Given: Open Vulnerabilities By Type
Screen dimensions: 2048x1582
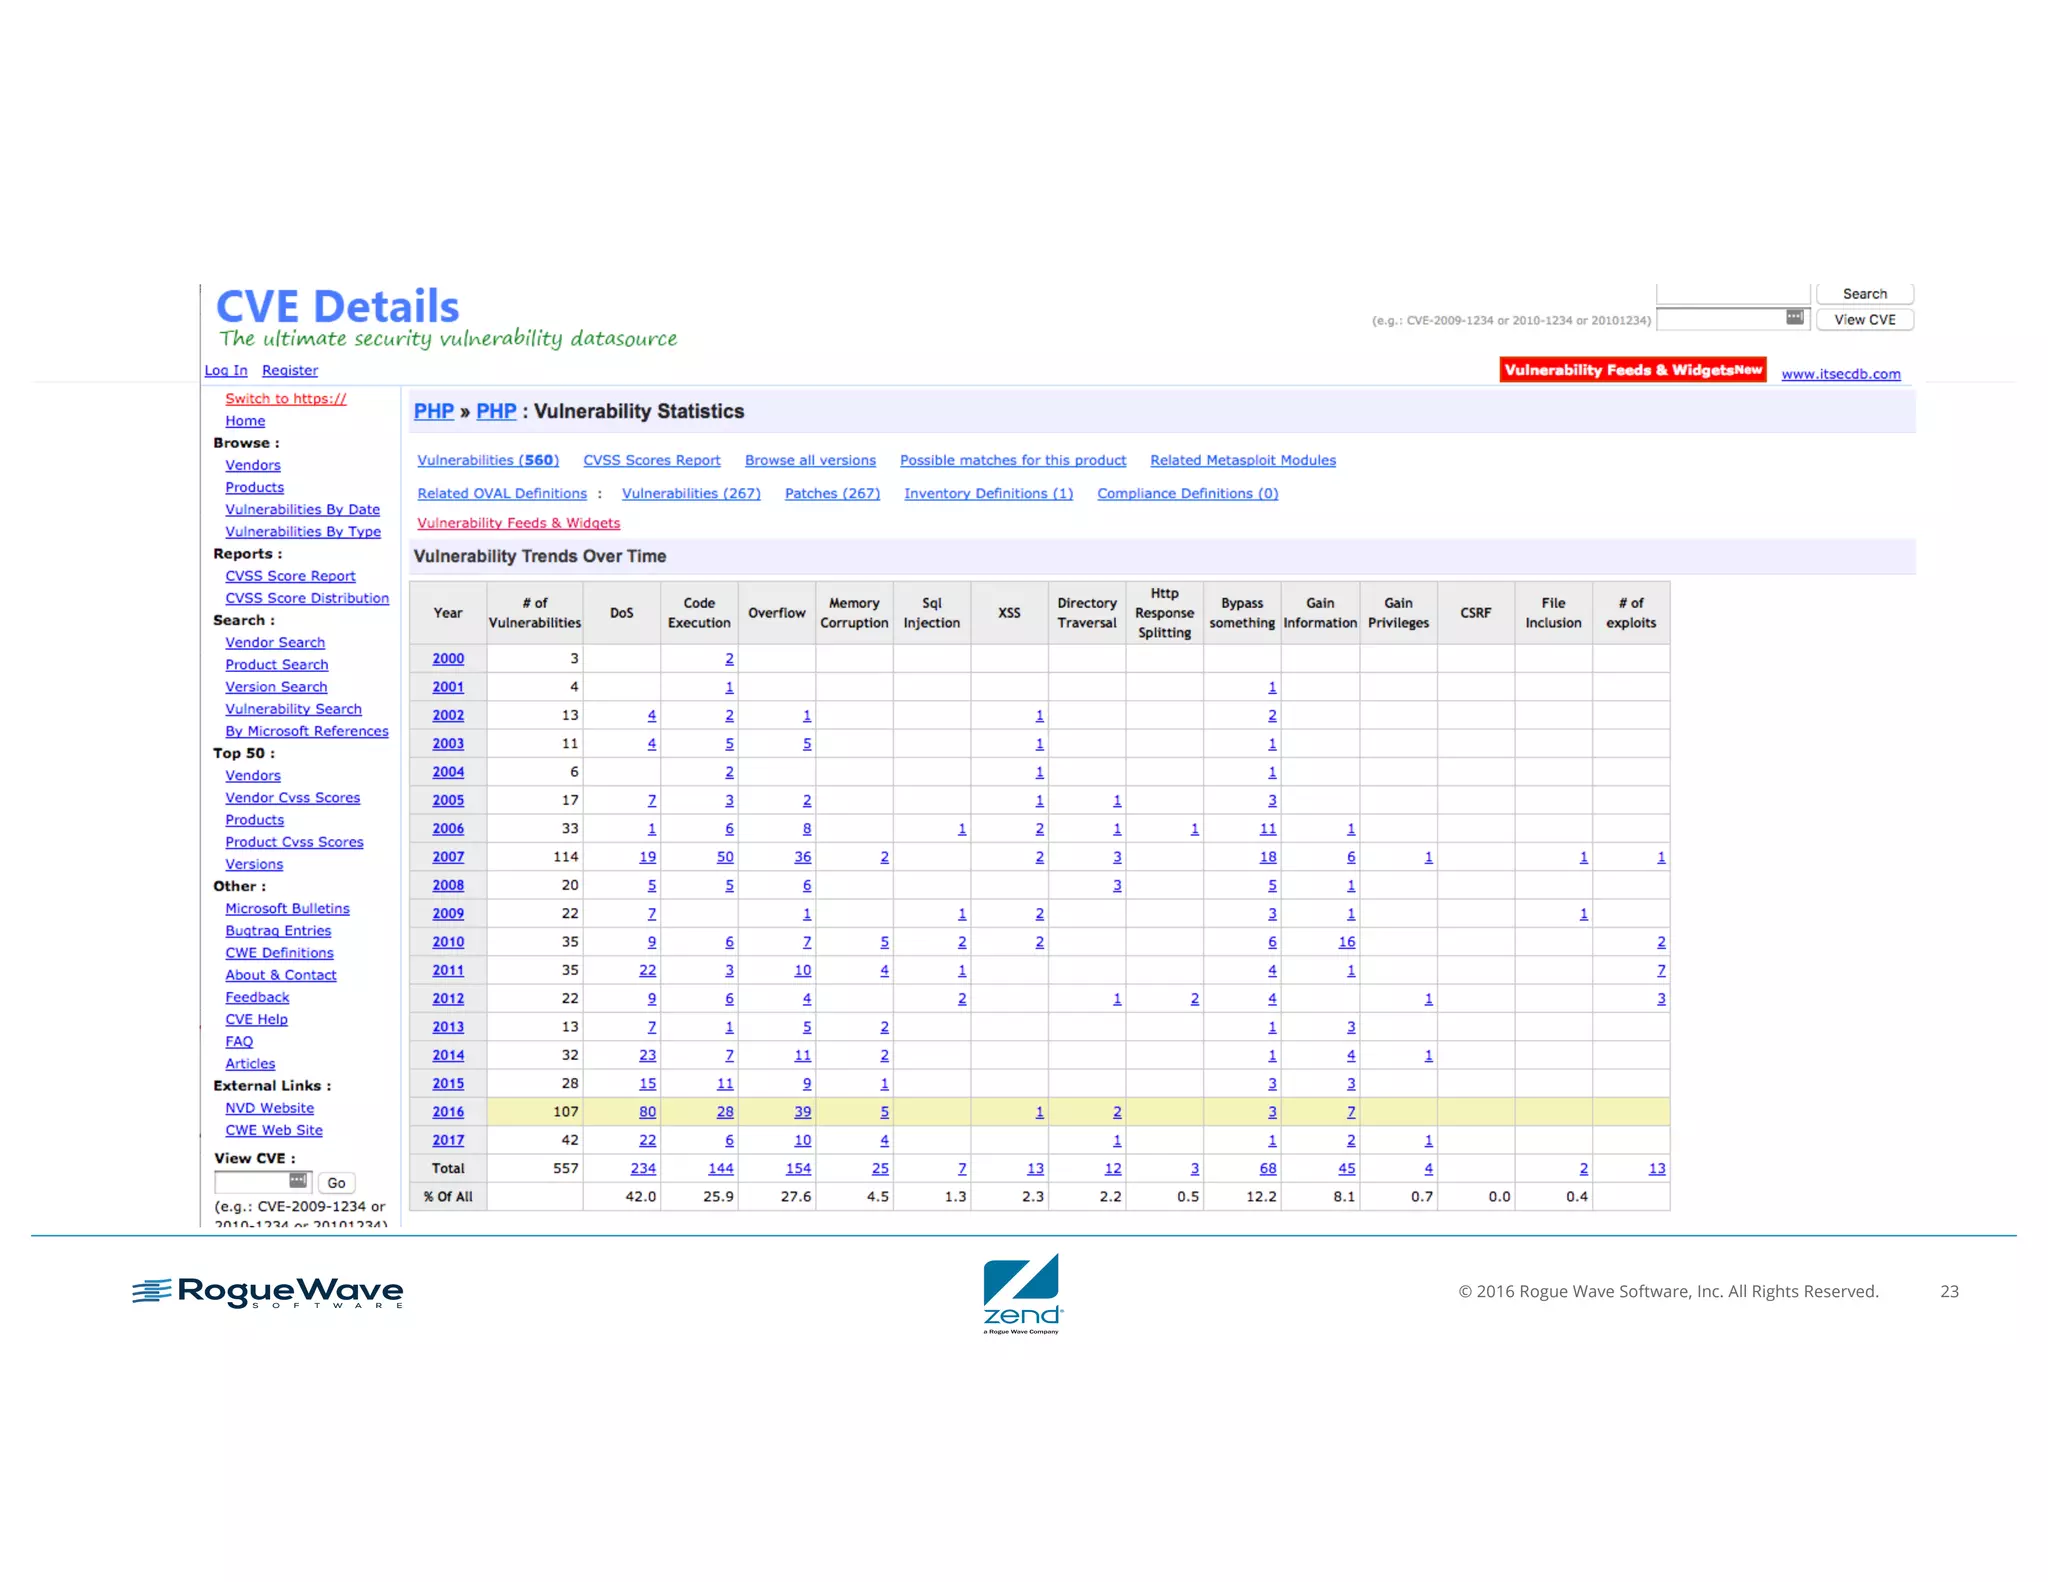Looking at the screenshot, I should [x=303, y=532].
